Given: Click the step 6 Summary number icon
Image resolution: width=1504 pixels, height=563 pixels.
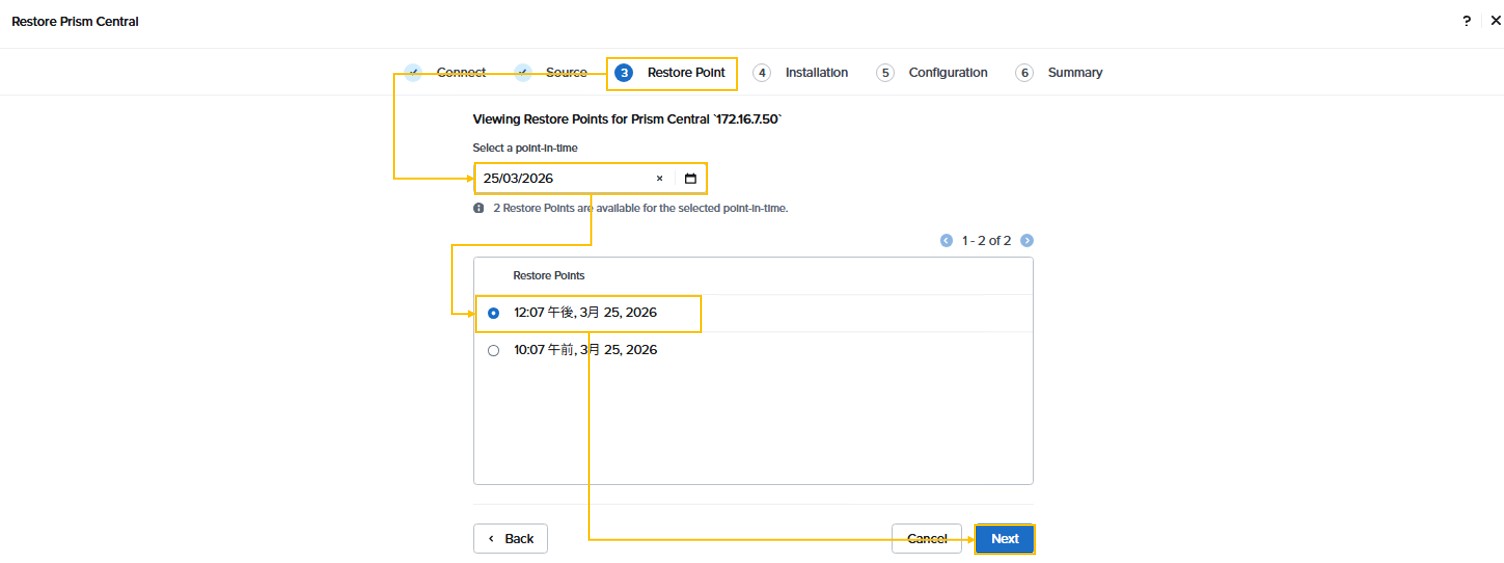Looking at the screenshot, I should (x=1024, y=73).
